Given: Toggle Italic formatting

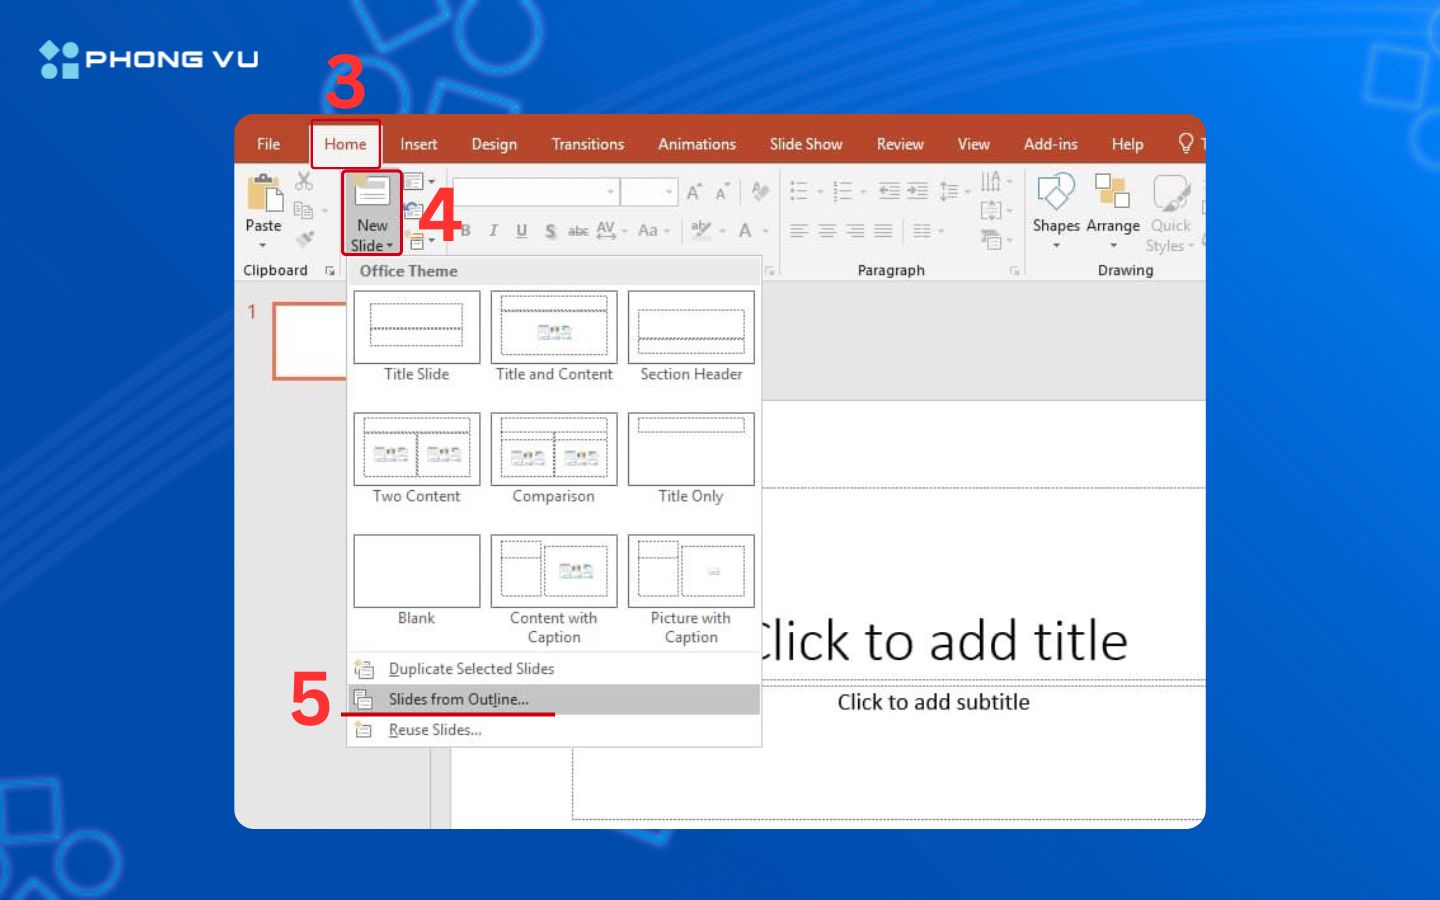Looking at the screenshot, I should [493, 231].
